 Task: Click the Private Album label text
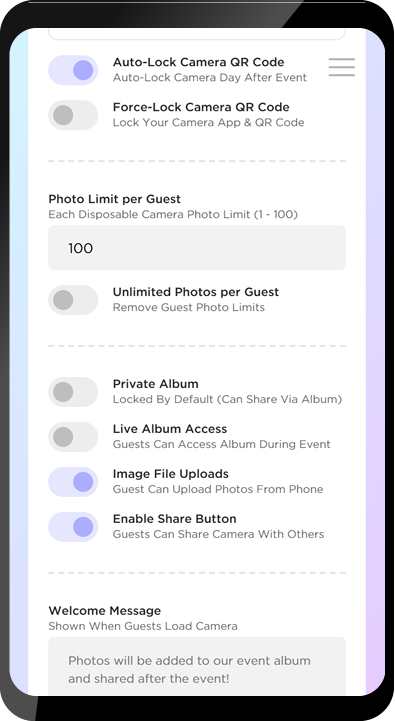156,384
